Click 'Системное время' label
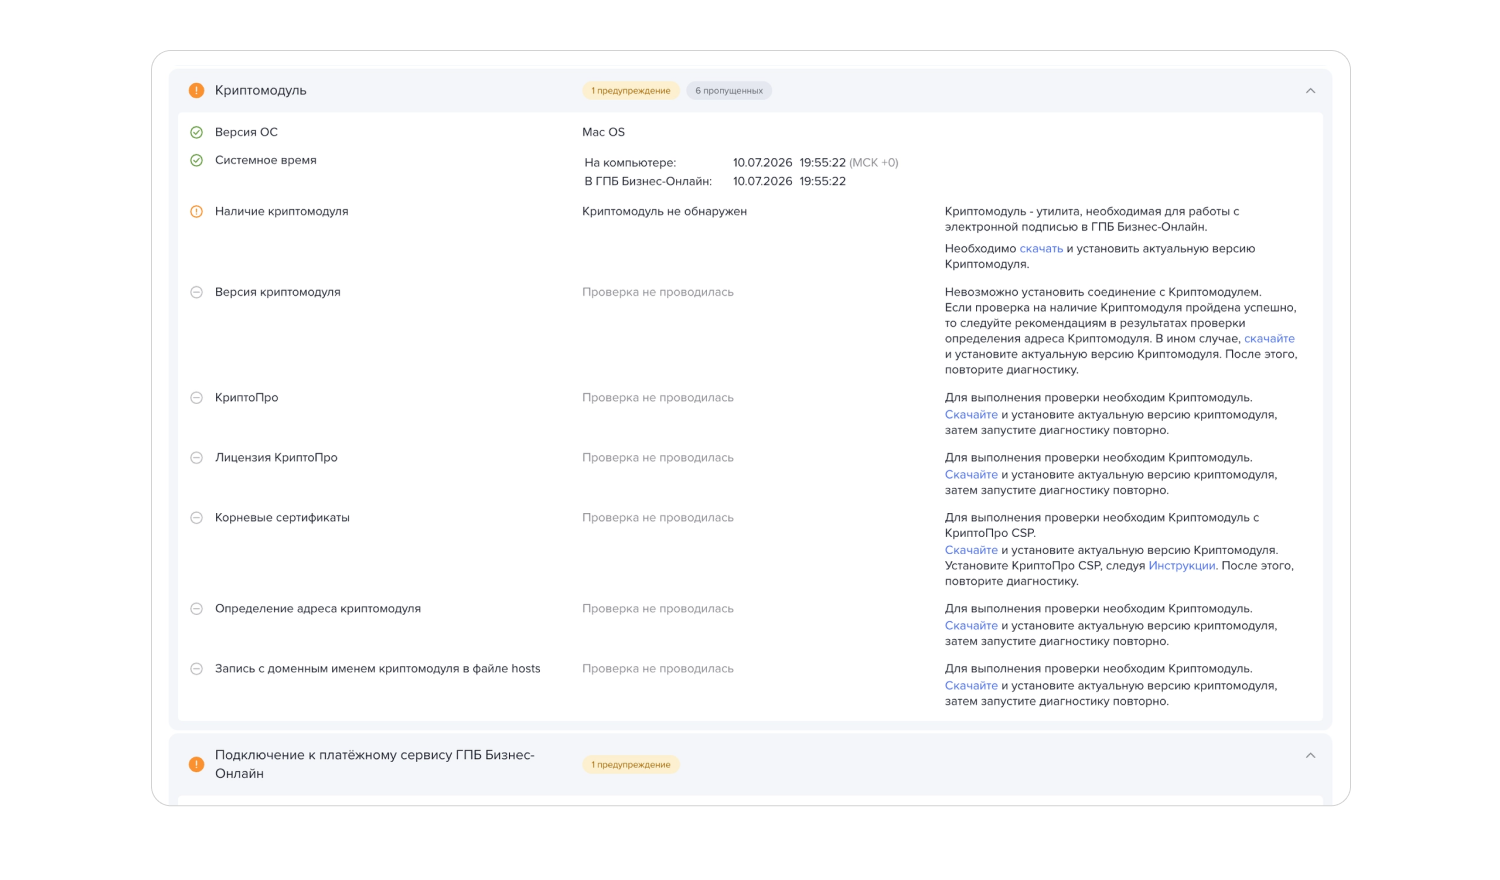The width and height of the screenshot is (1500, 880). pyautogui.click(x=266, y=160)
